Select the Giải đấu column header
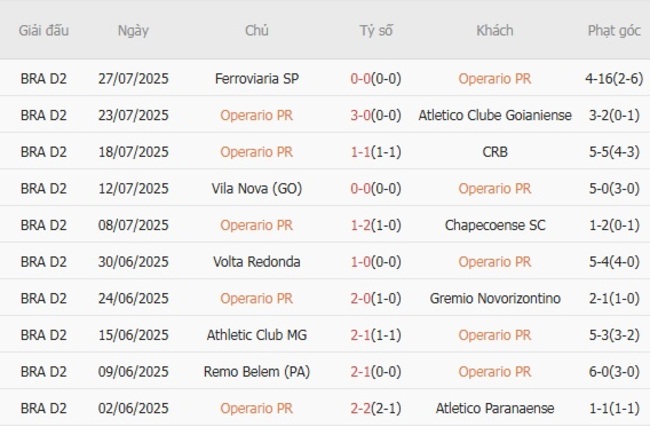This screenshot has height=427, width=650. coord(44,30)
